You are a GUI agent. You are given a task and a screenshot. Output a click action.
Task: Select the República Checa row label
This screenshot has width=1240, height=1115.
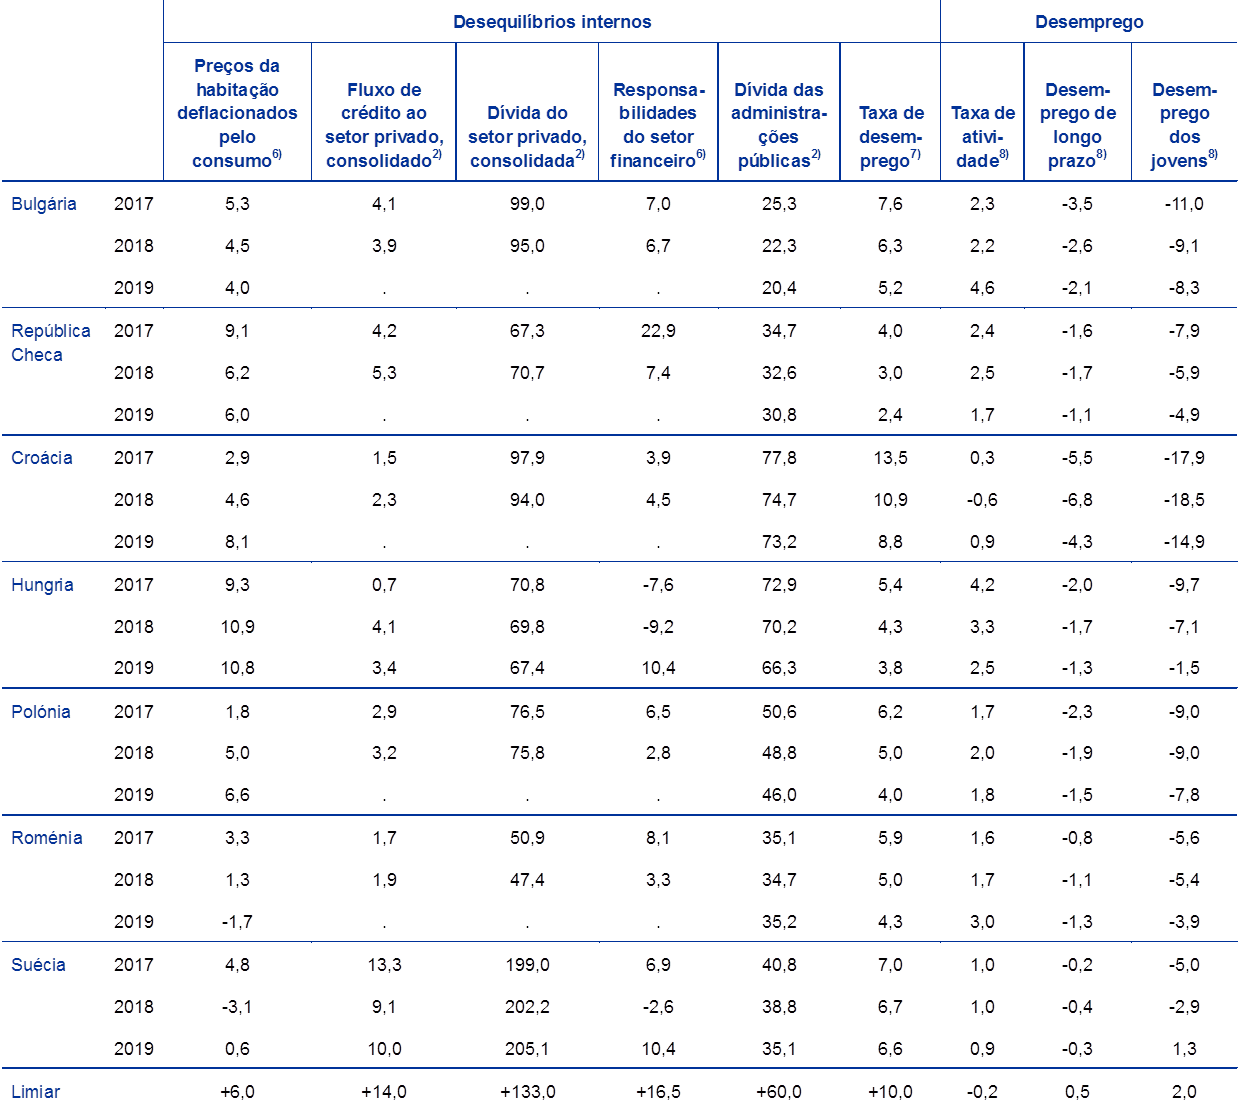click(50, 342)
